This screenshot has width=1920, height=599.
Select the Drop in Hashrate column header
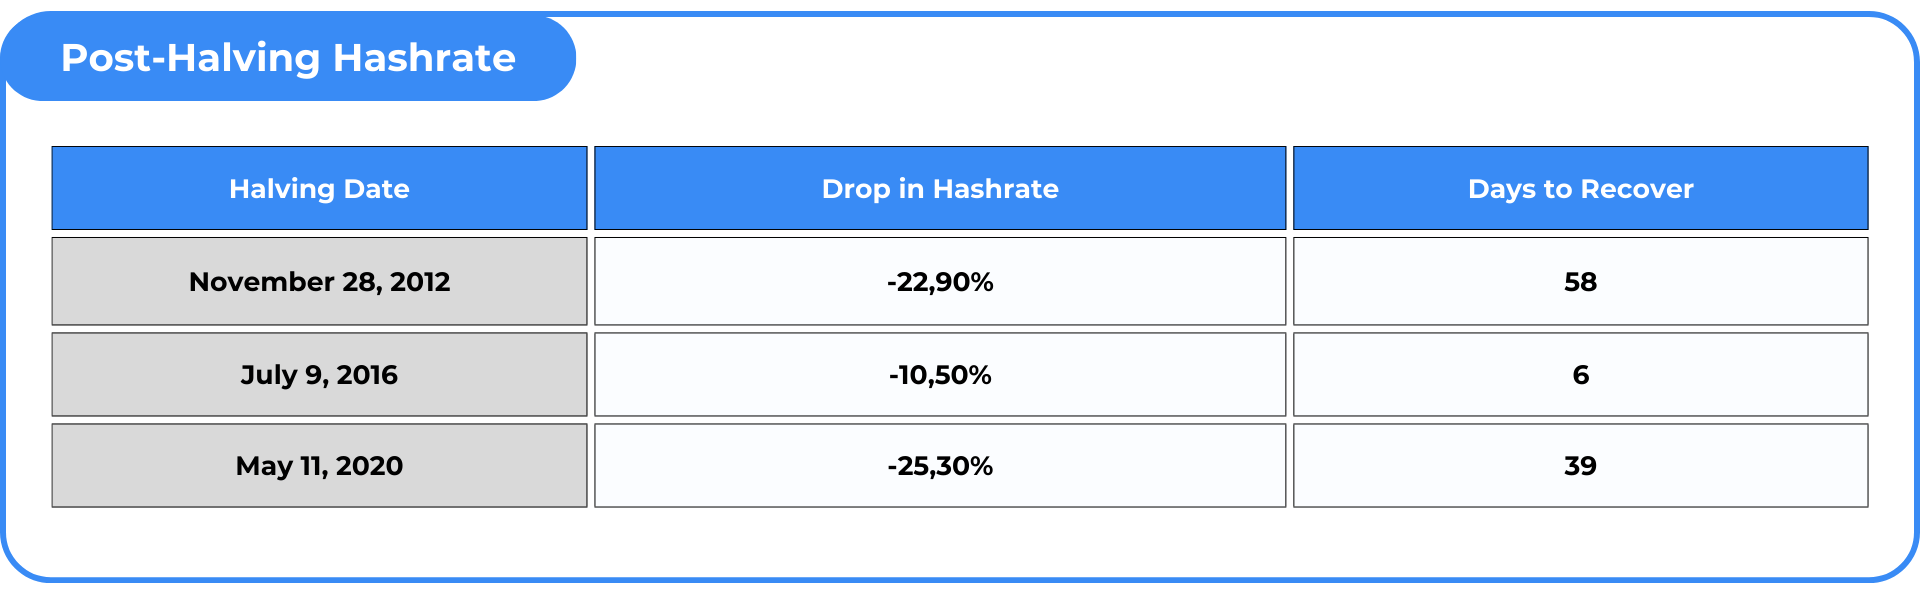940,189
